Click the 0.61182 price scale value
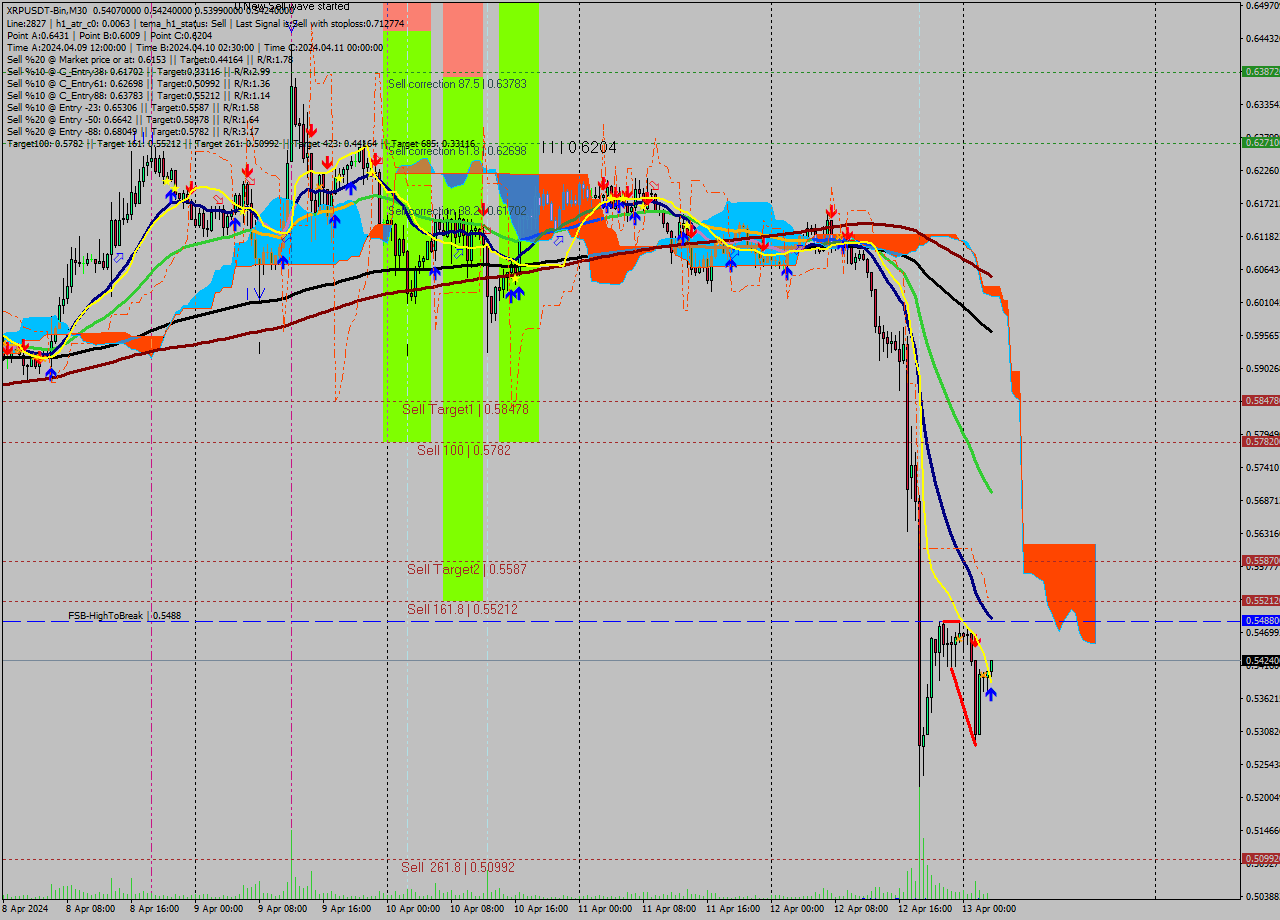1280x920 pixels. click(x=1263, y=236)
